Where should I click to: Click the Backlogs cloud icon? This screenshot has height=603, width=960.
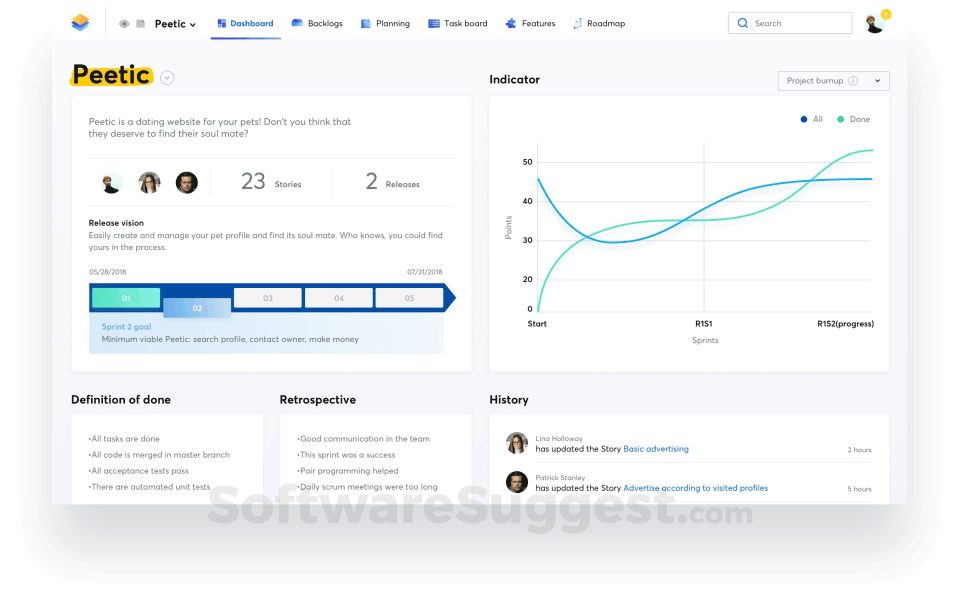(297, 23)
